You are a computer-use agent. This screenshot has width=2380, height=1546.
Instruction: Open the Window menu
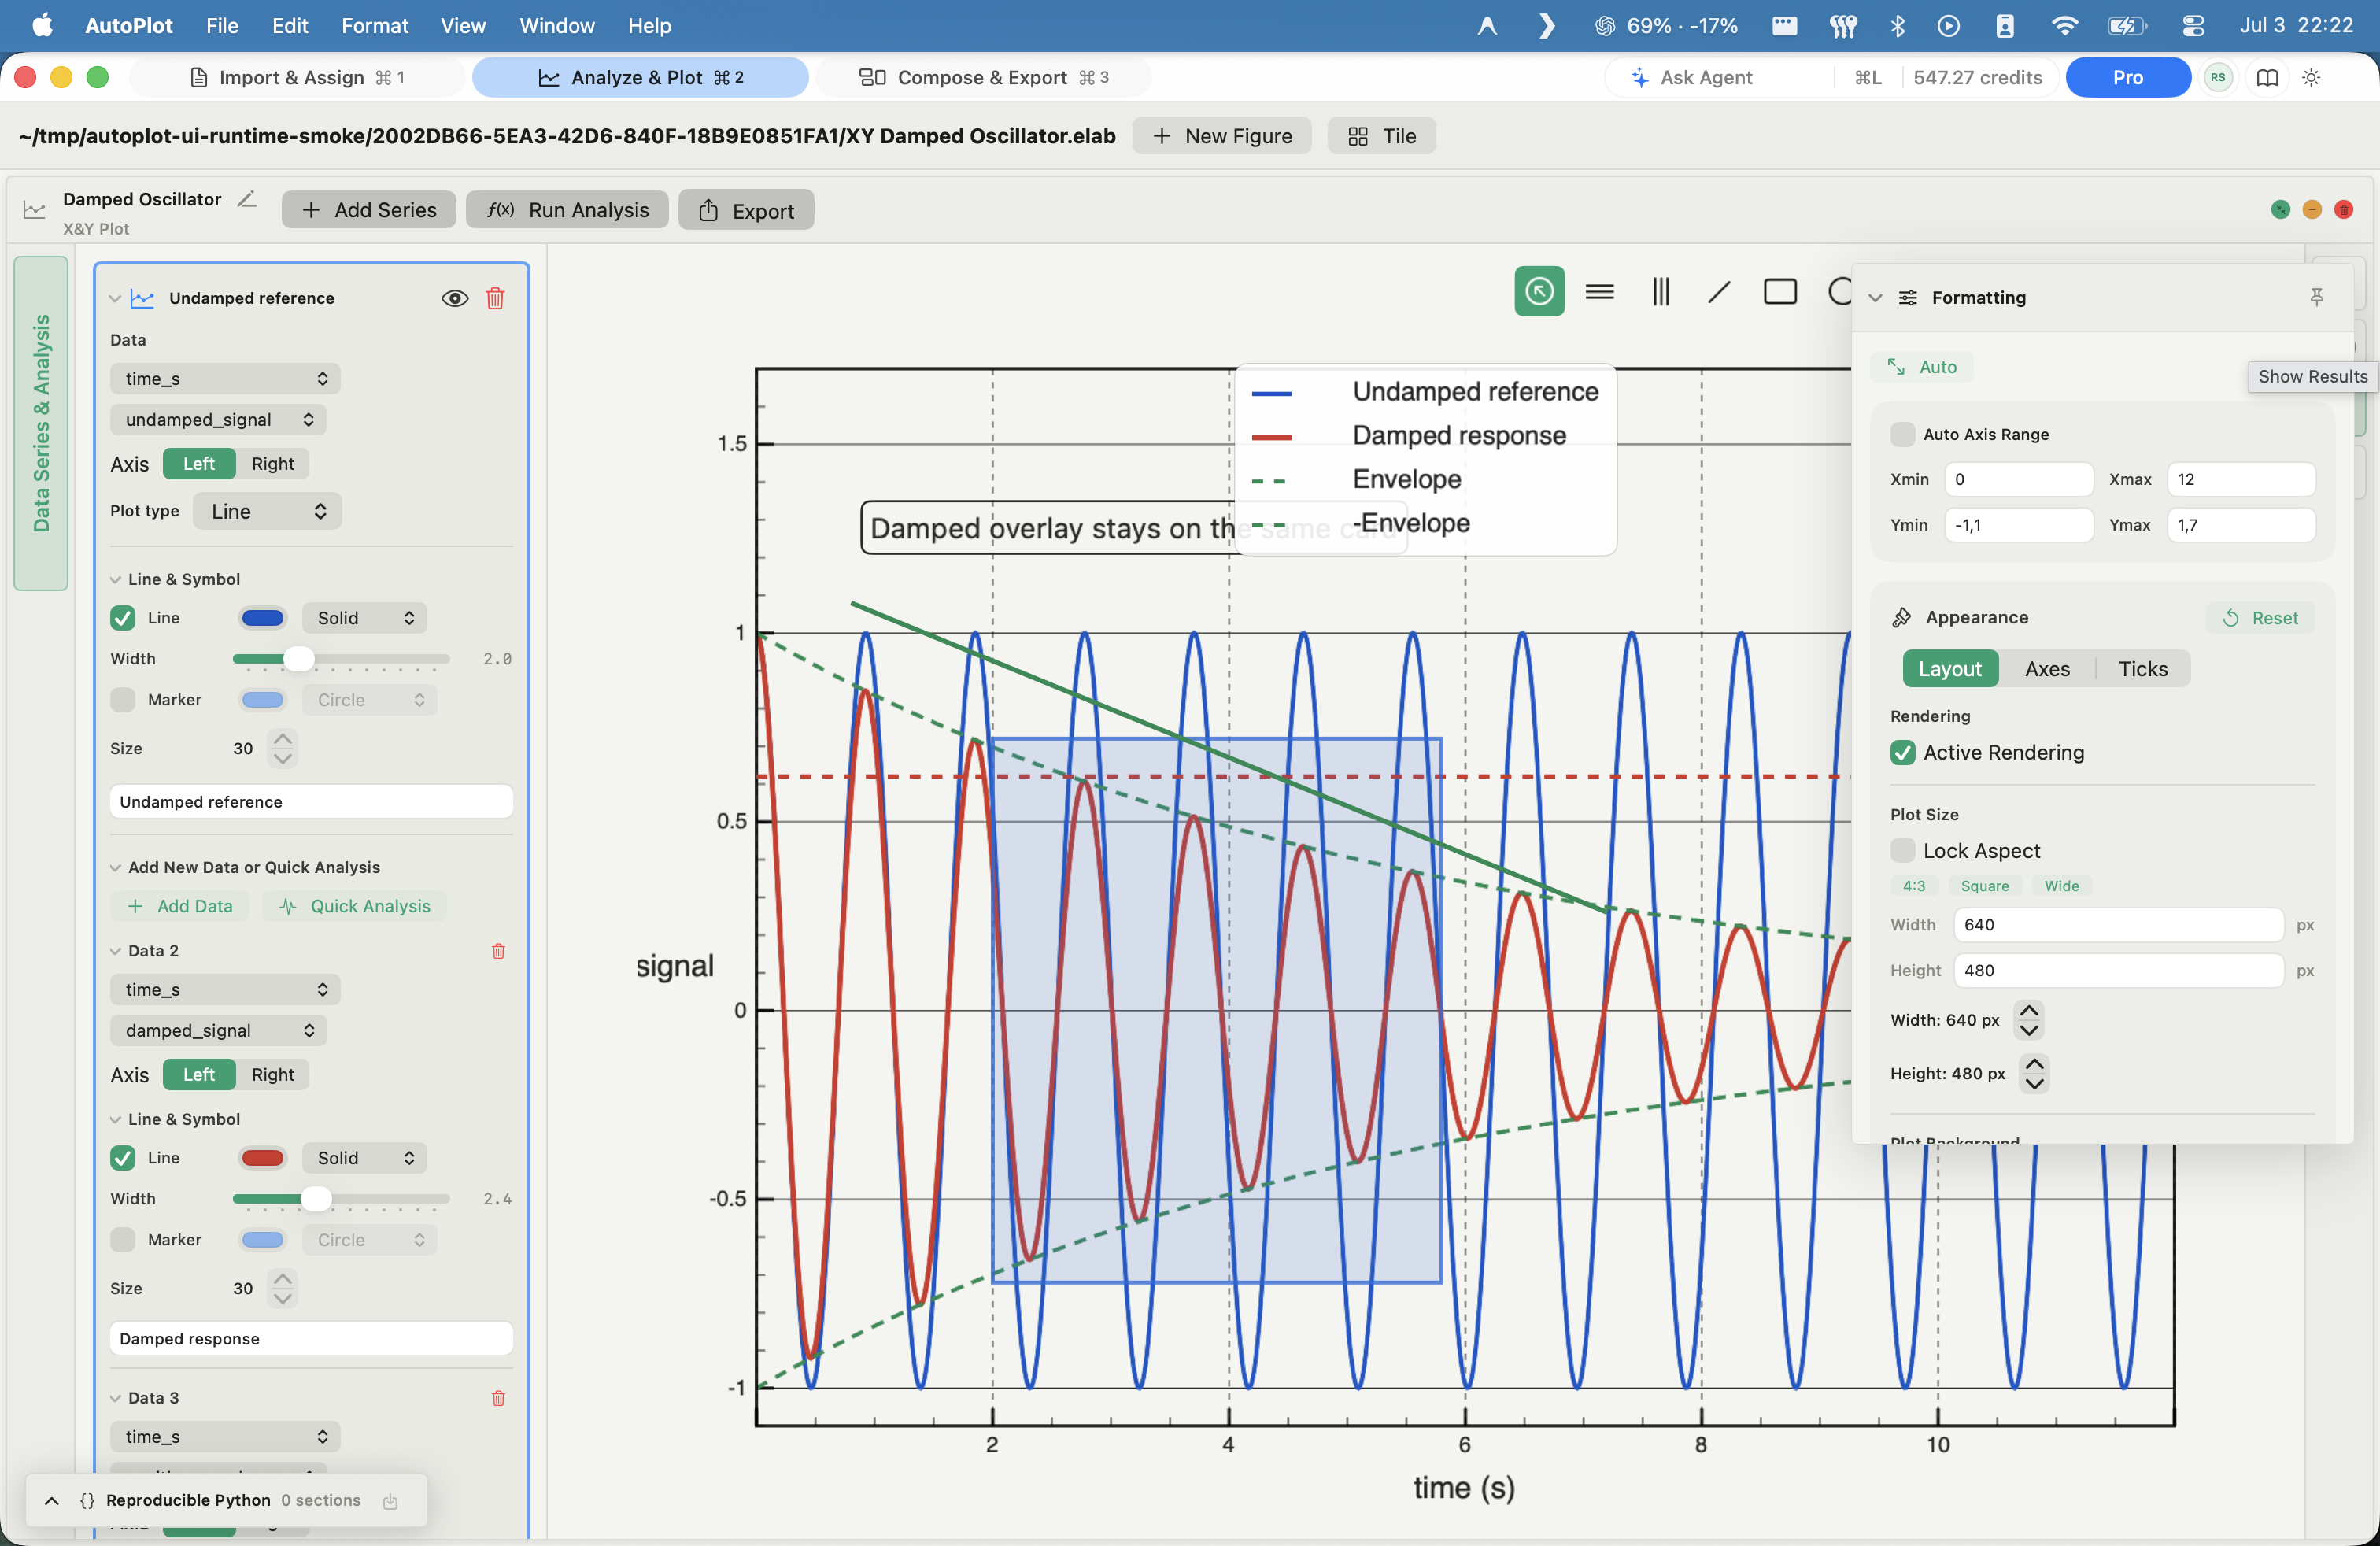tap(556, 25)
